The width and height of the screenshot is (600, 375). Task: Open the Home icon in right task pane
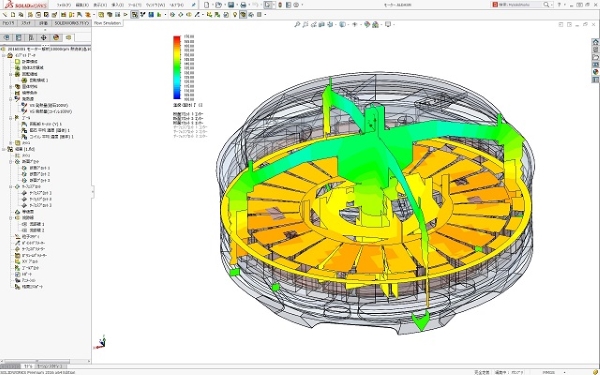tap(595, 42)
